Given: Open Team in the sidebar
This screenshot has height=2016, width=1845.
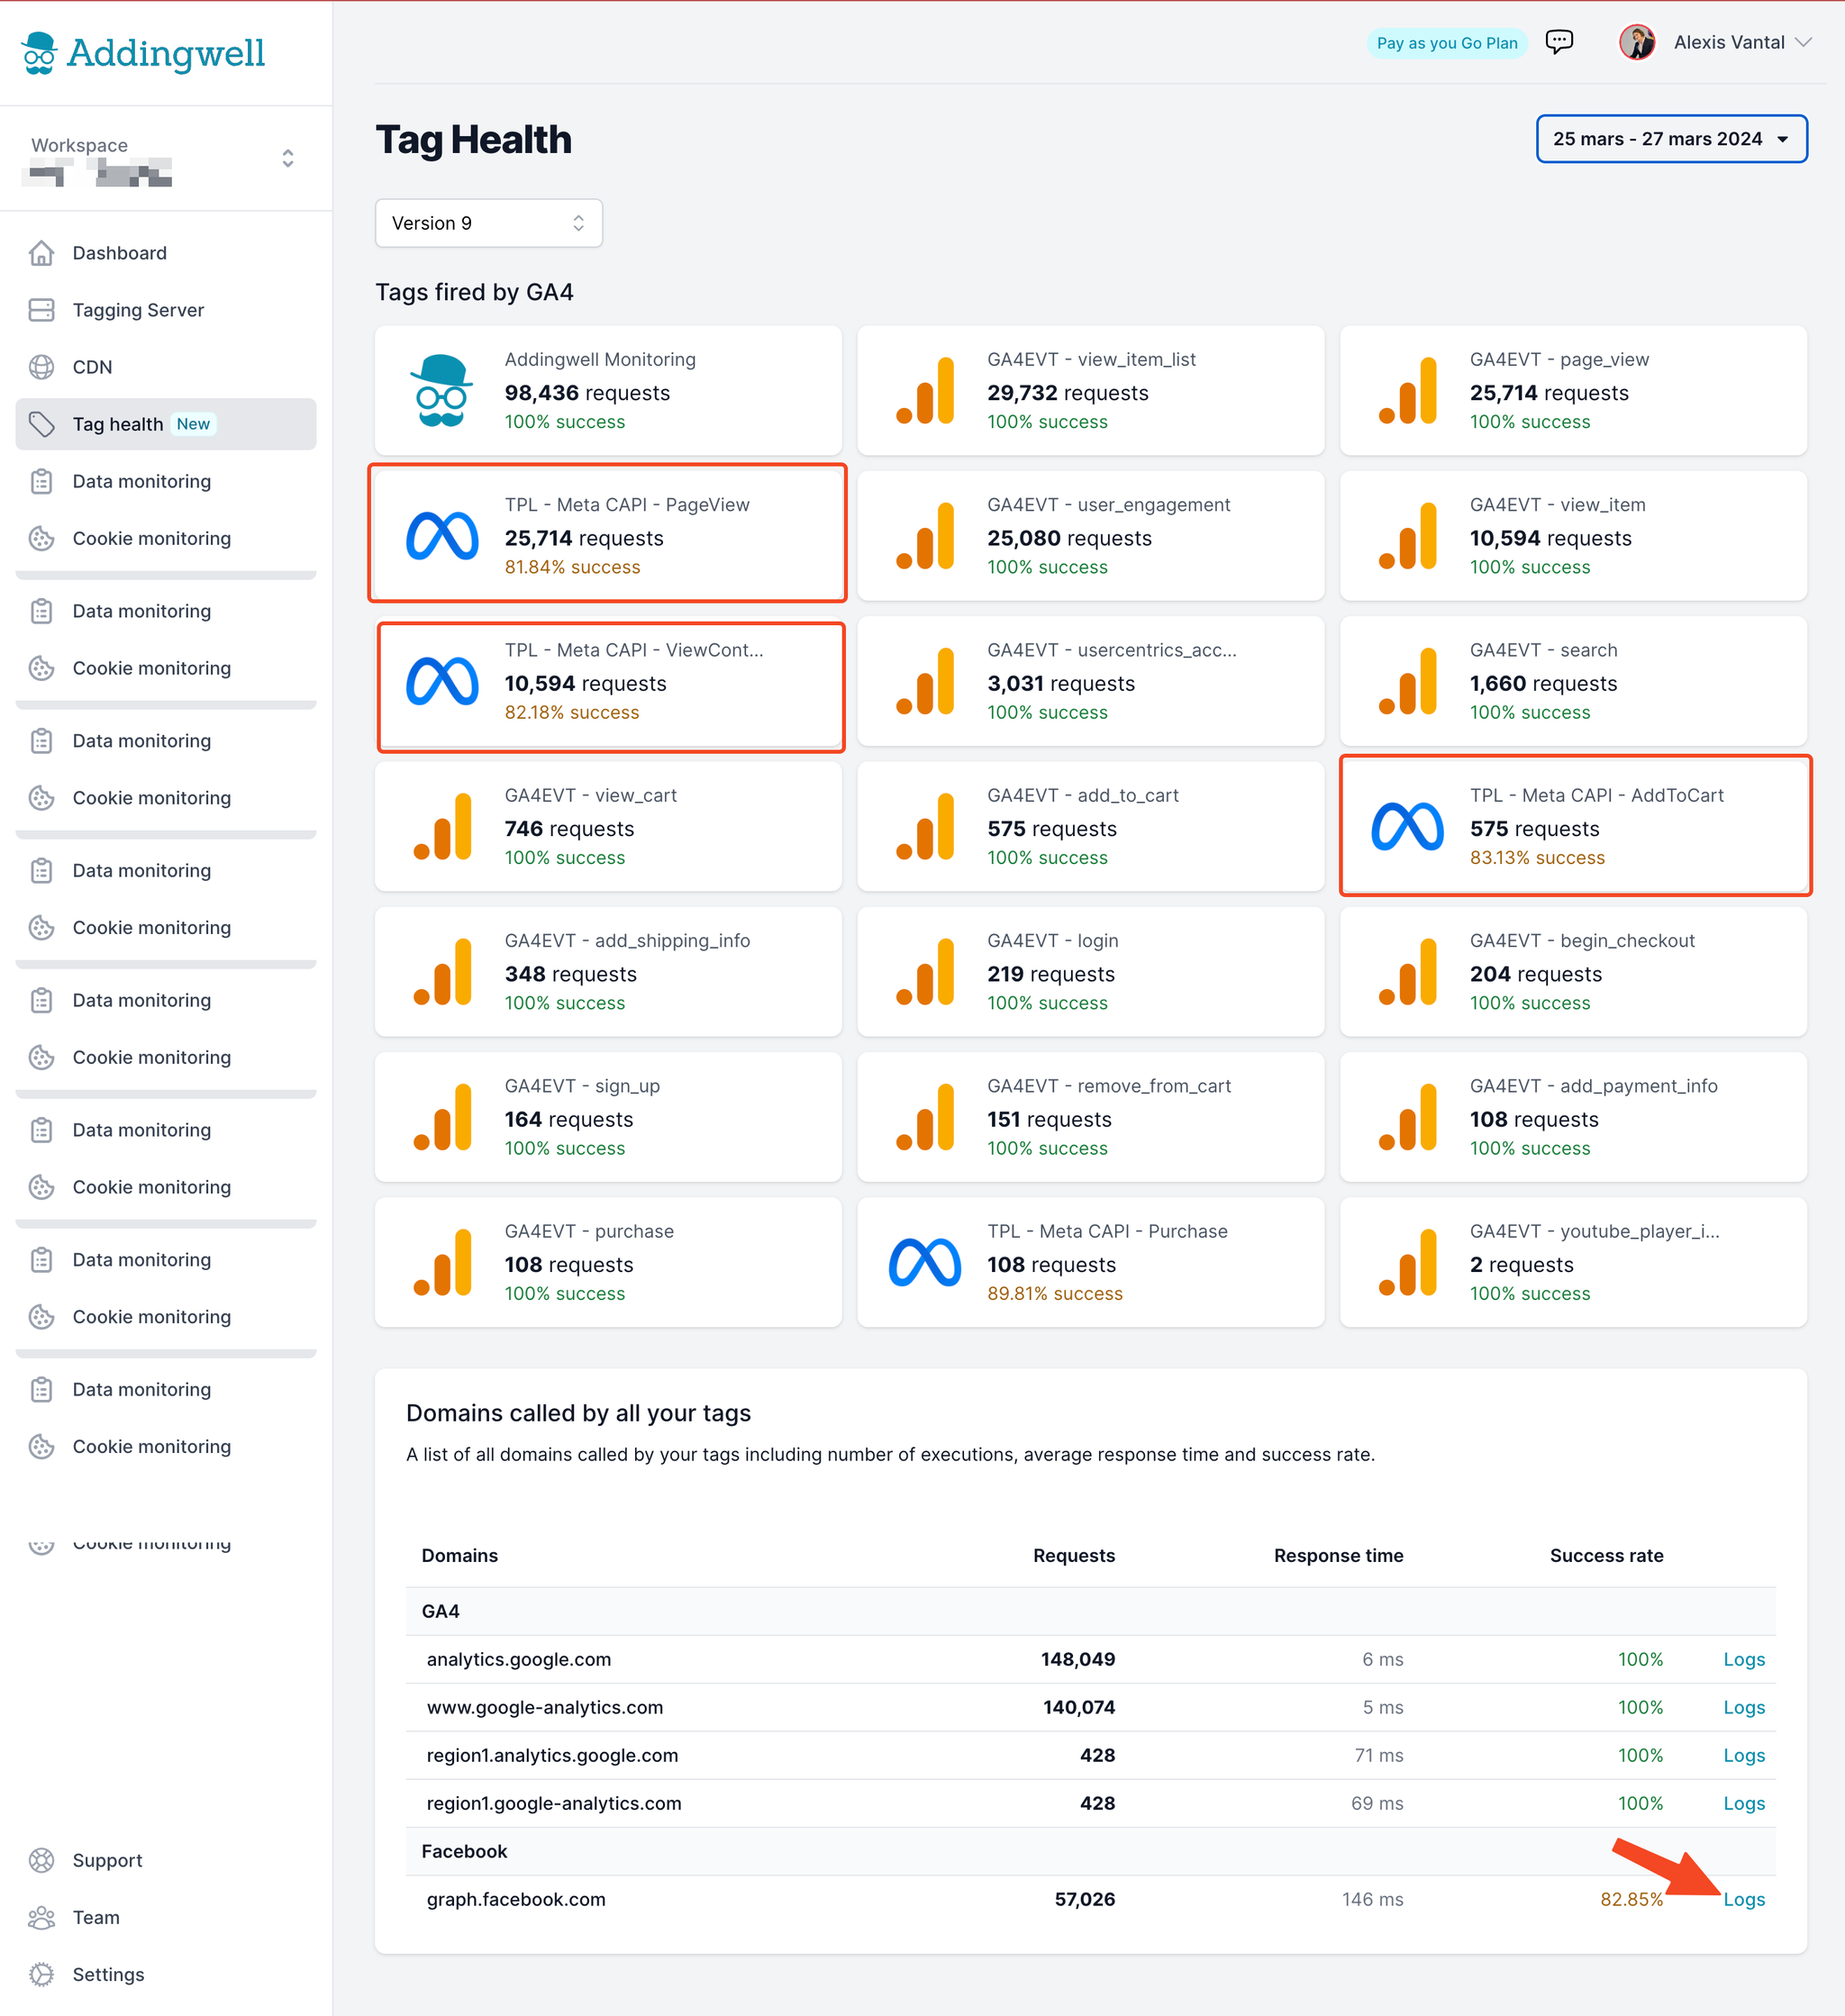Looking at the screenshot, I should pos(166,1917).
